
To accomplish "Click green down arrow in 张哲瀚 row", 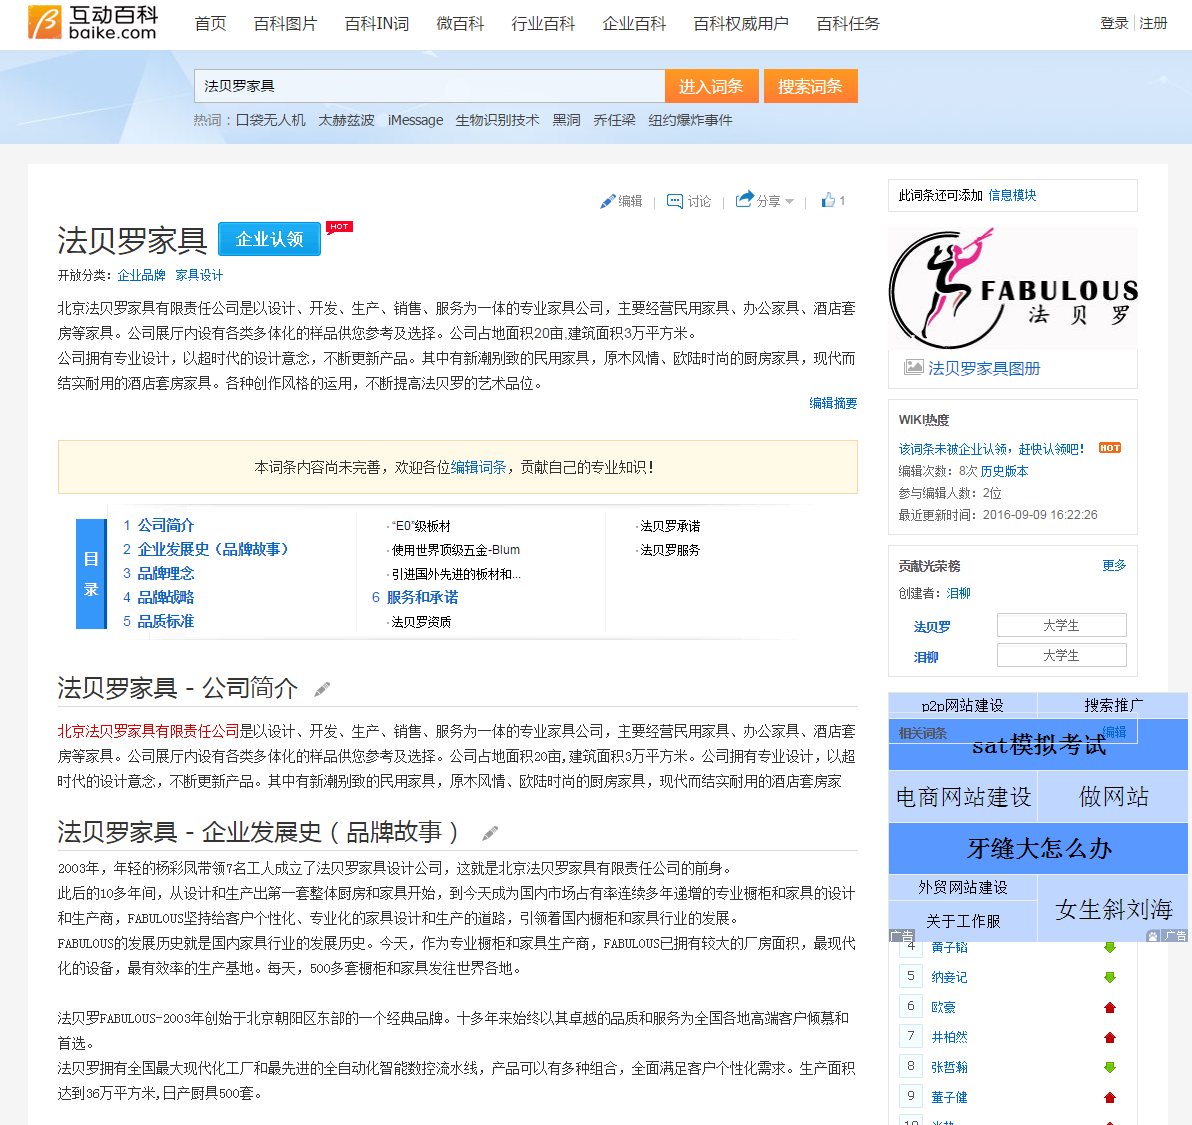I will coord(1110,1067).
